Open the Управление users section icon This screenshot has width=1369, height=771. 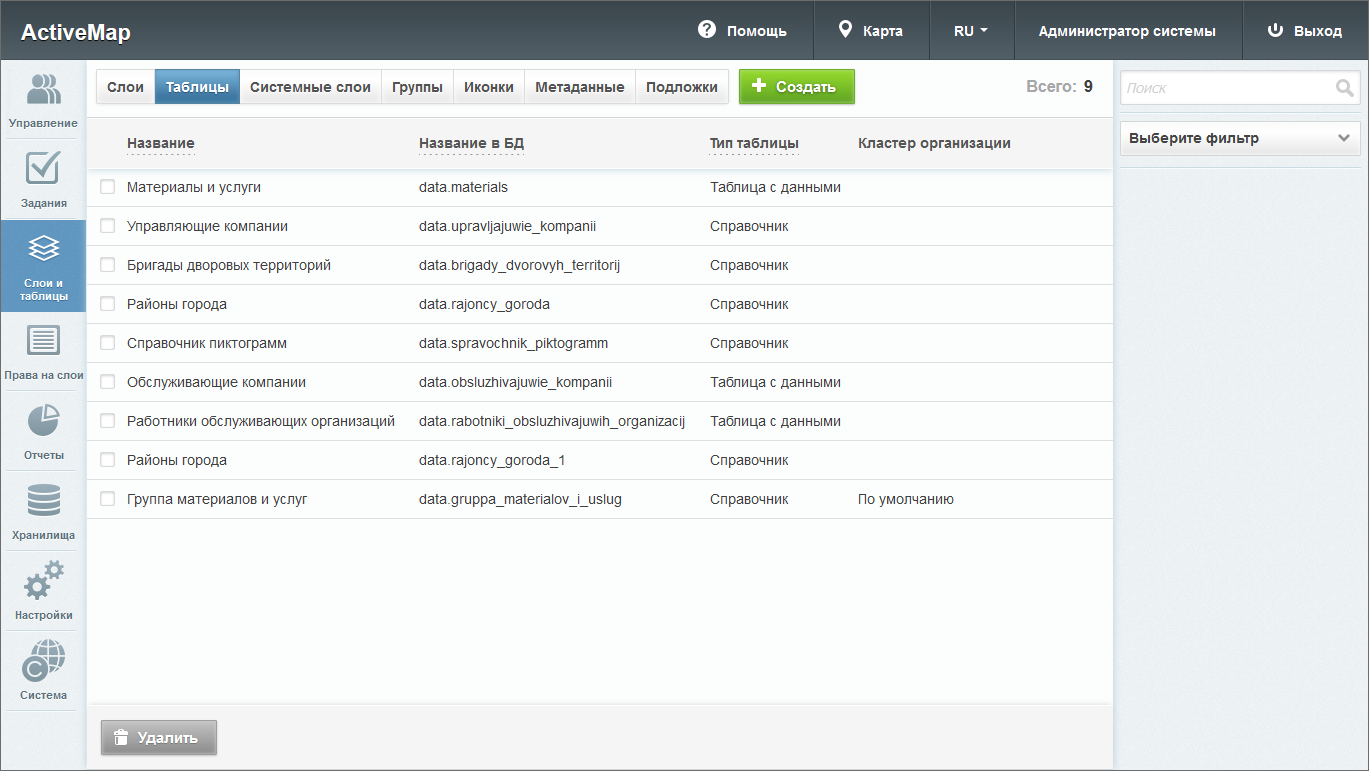[x=43, y=90]
